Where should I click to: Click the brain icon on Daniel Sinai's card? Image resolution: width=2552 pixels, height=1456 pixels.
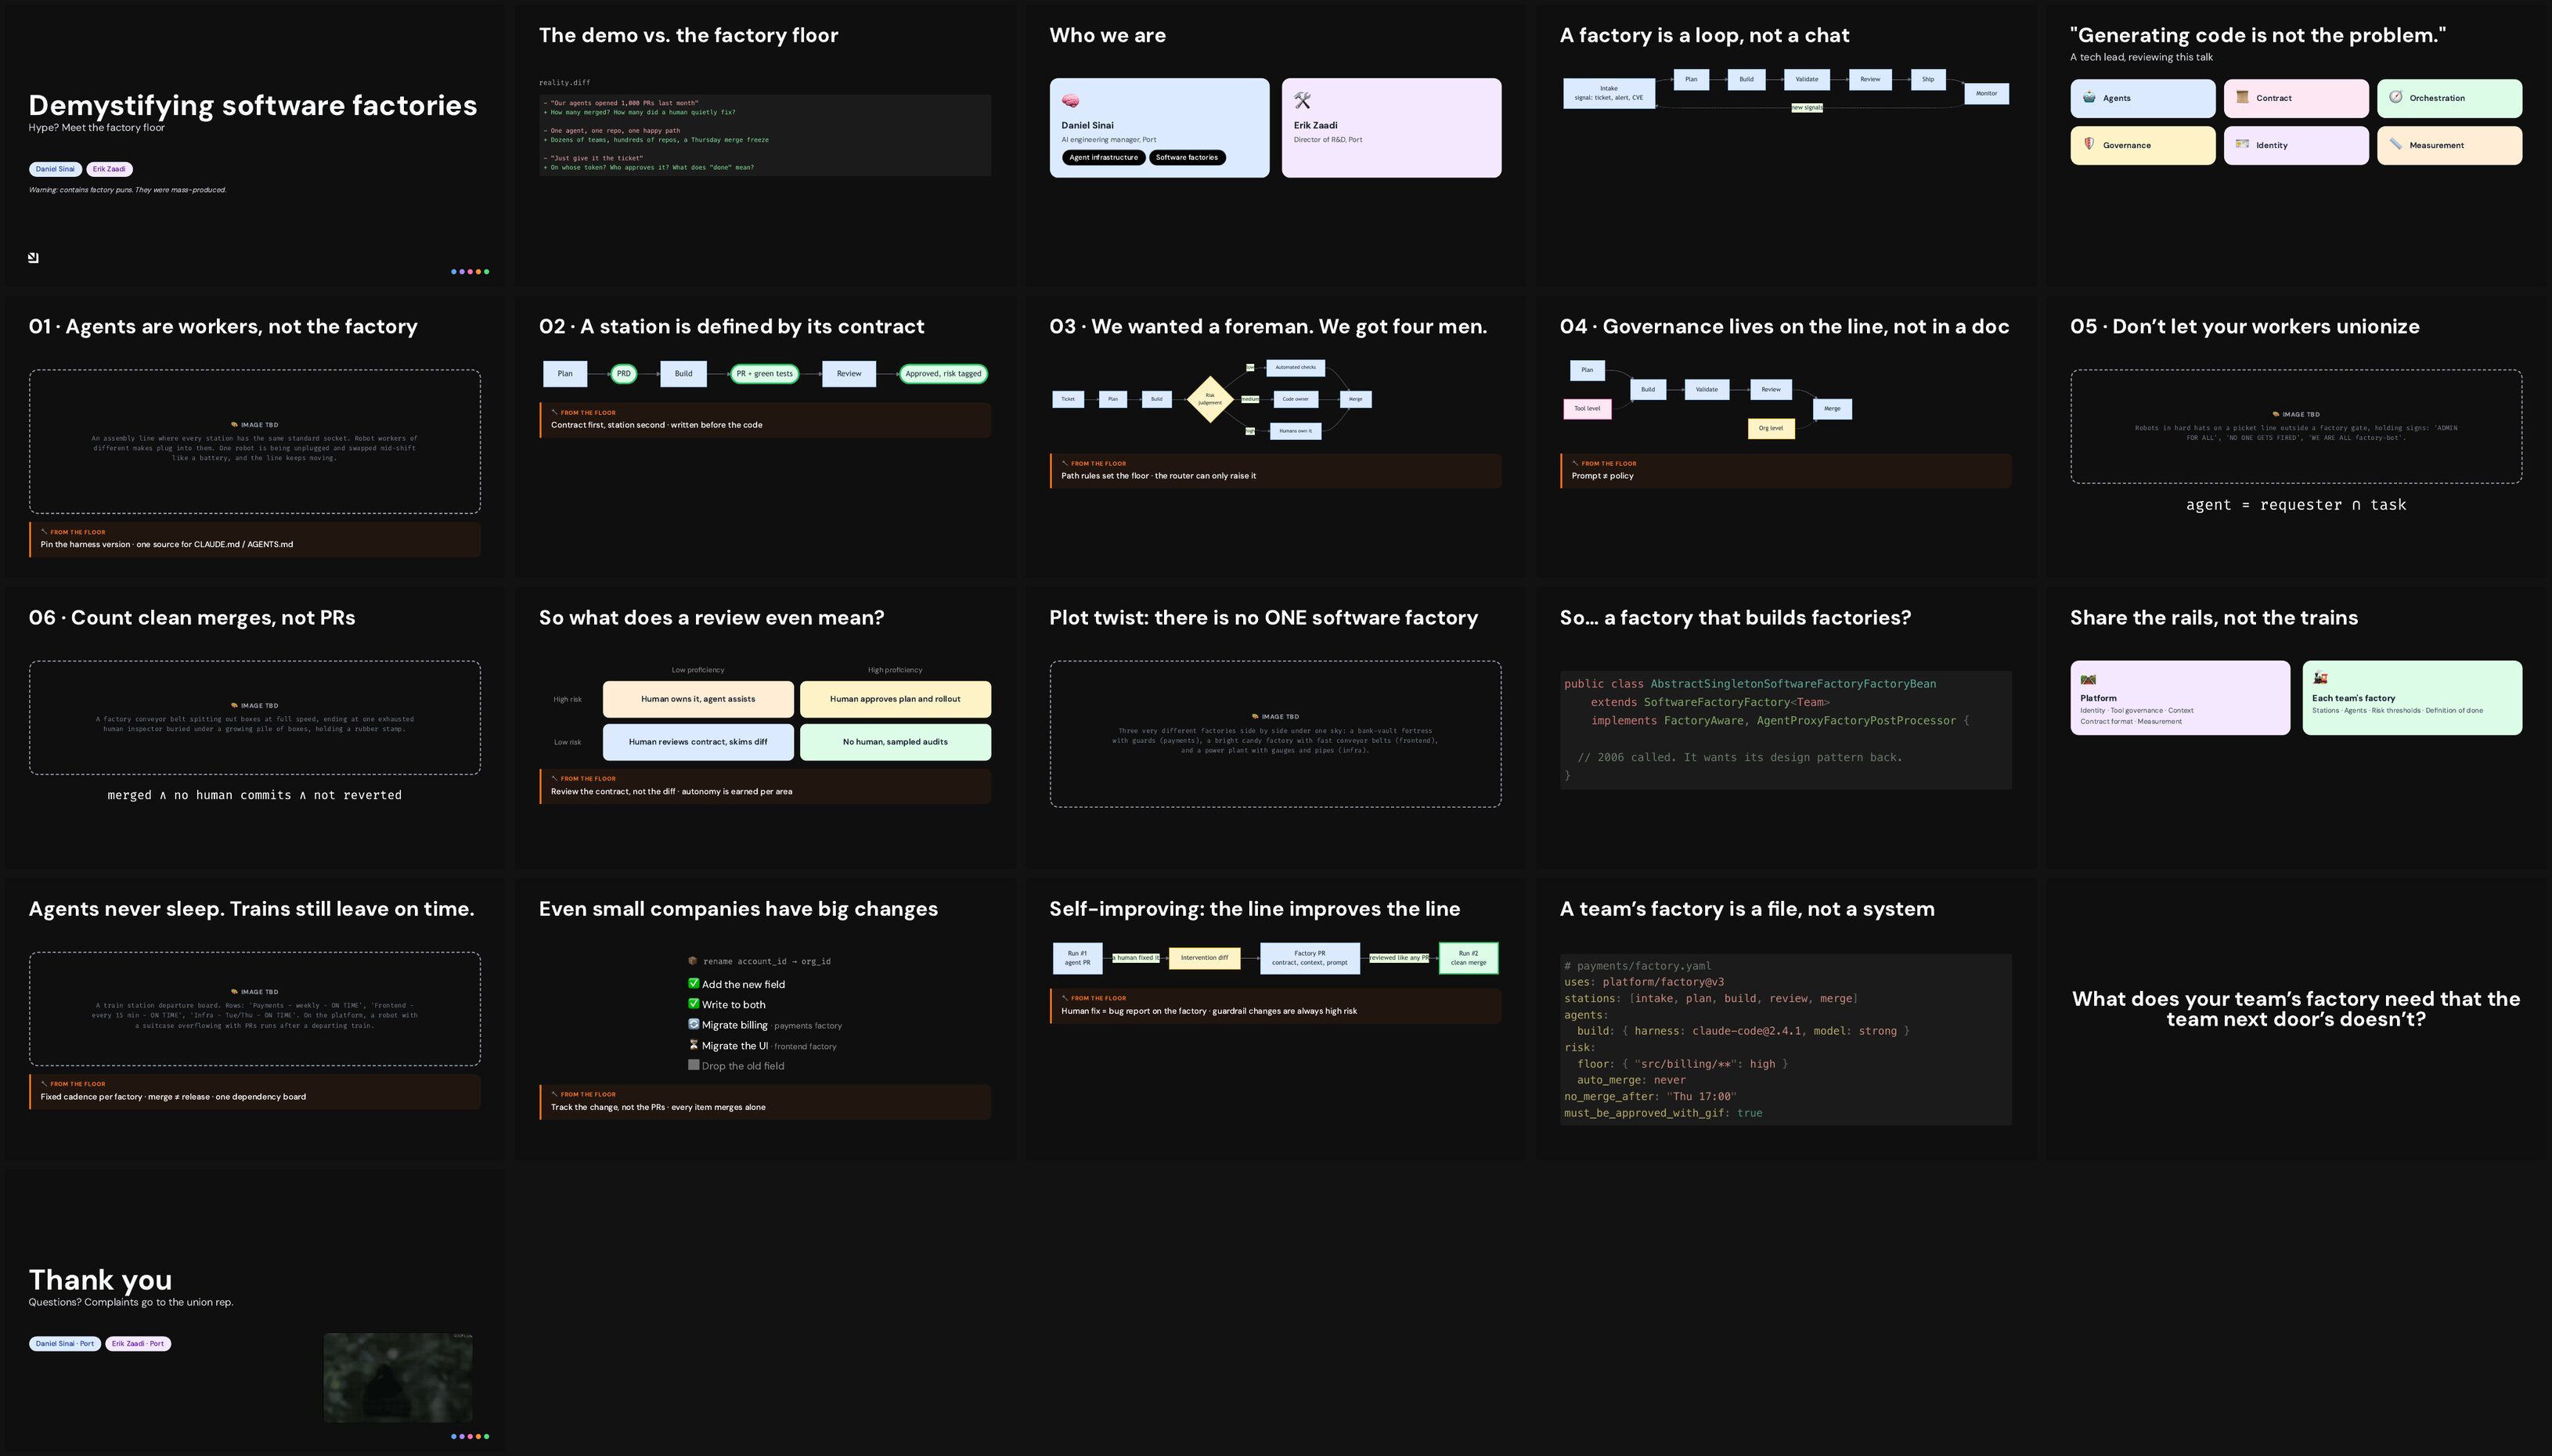coord(1070,101)
